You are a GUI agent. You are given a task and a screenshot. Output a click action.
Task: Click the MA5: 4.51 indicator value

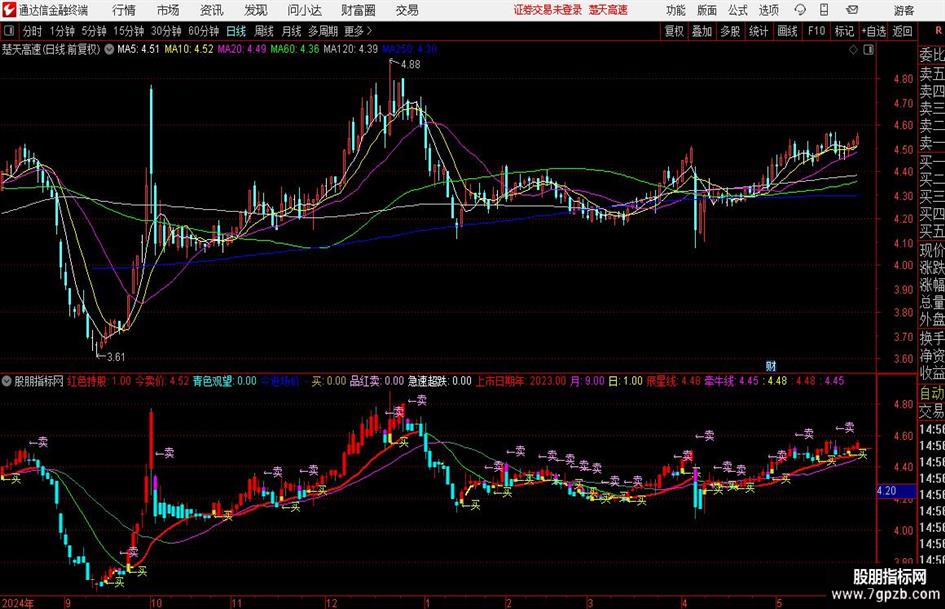click(138, 49)
